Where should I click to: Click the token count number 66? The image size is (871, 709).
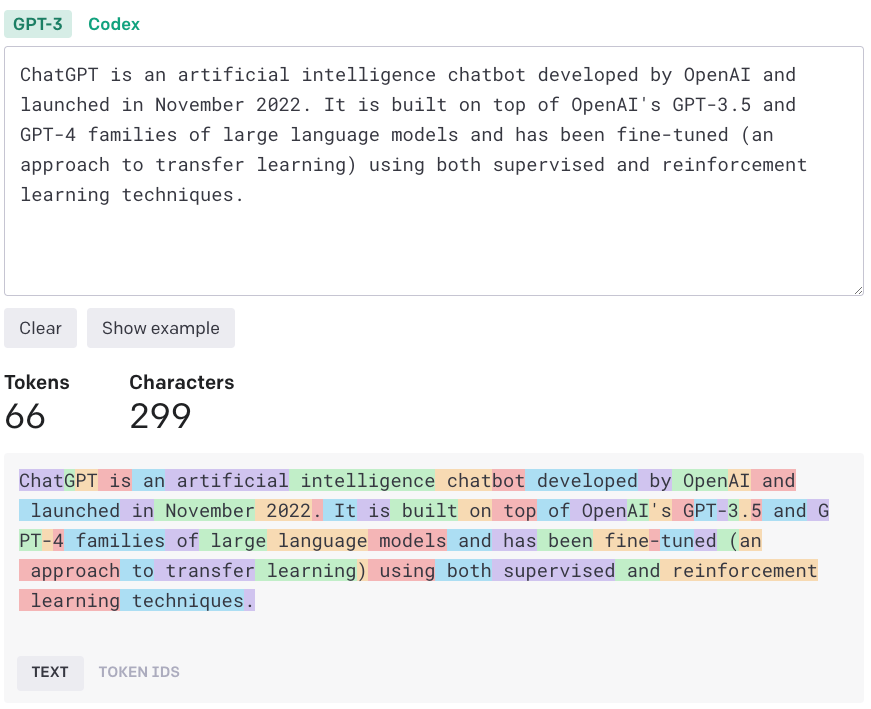(x=25, y=416)
